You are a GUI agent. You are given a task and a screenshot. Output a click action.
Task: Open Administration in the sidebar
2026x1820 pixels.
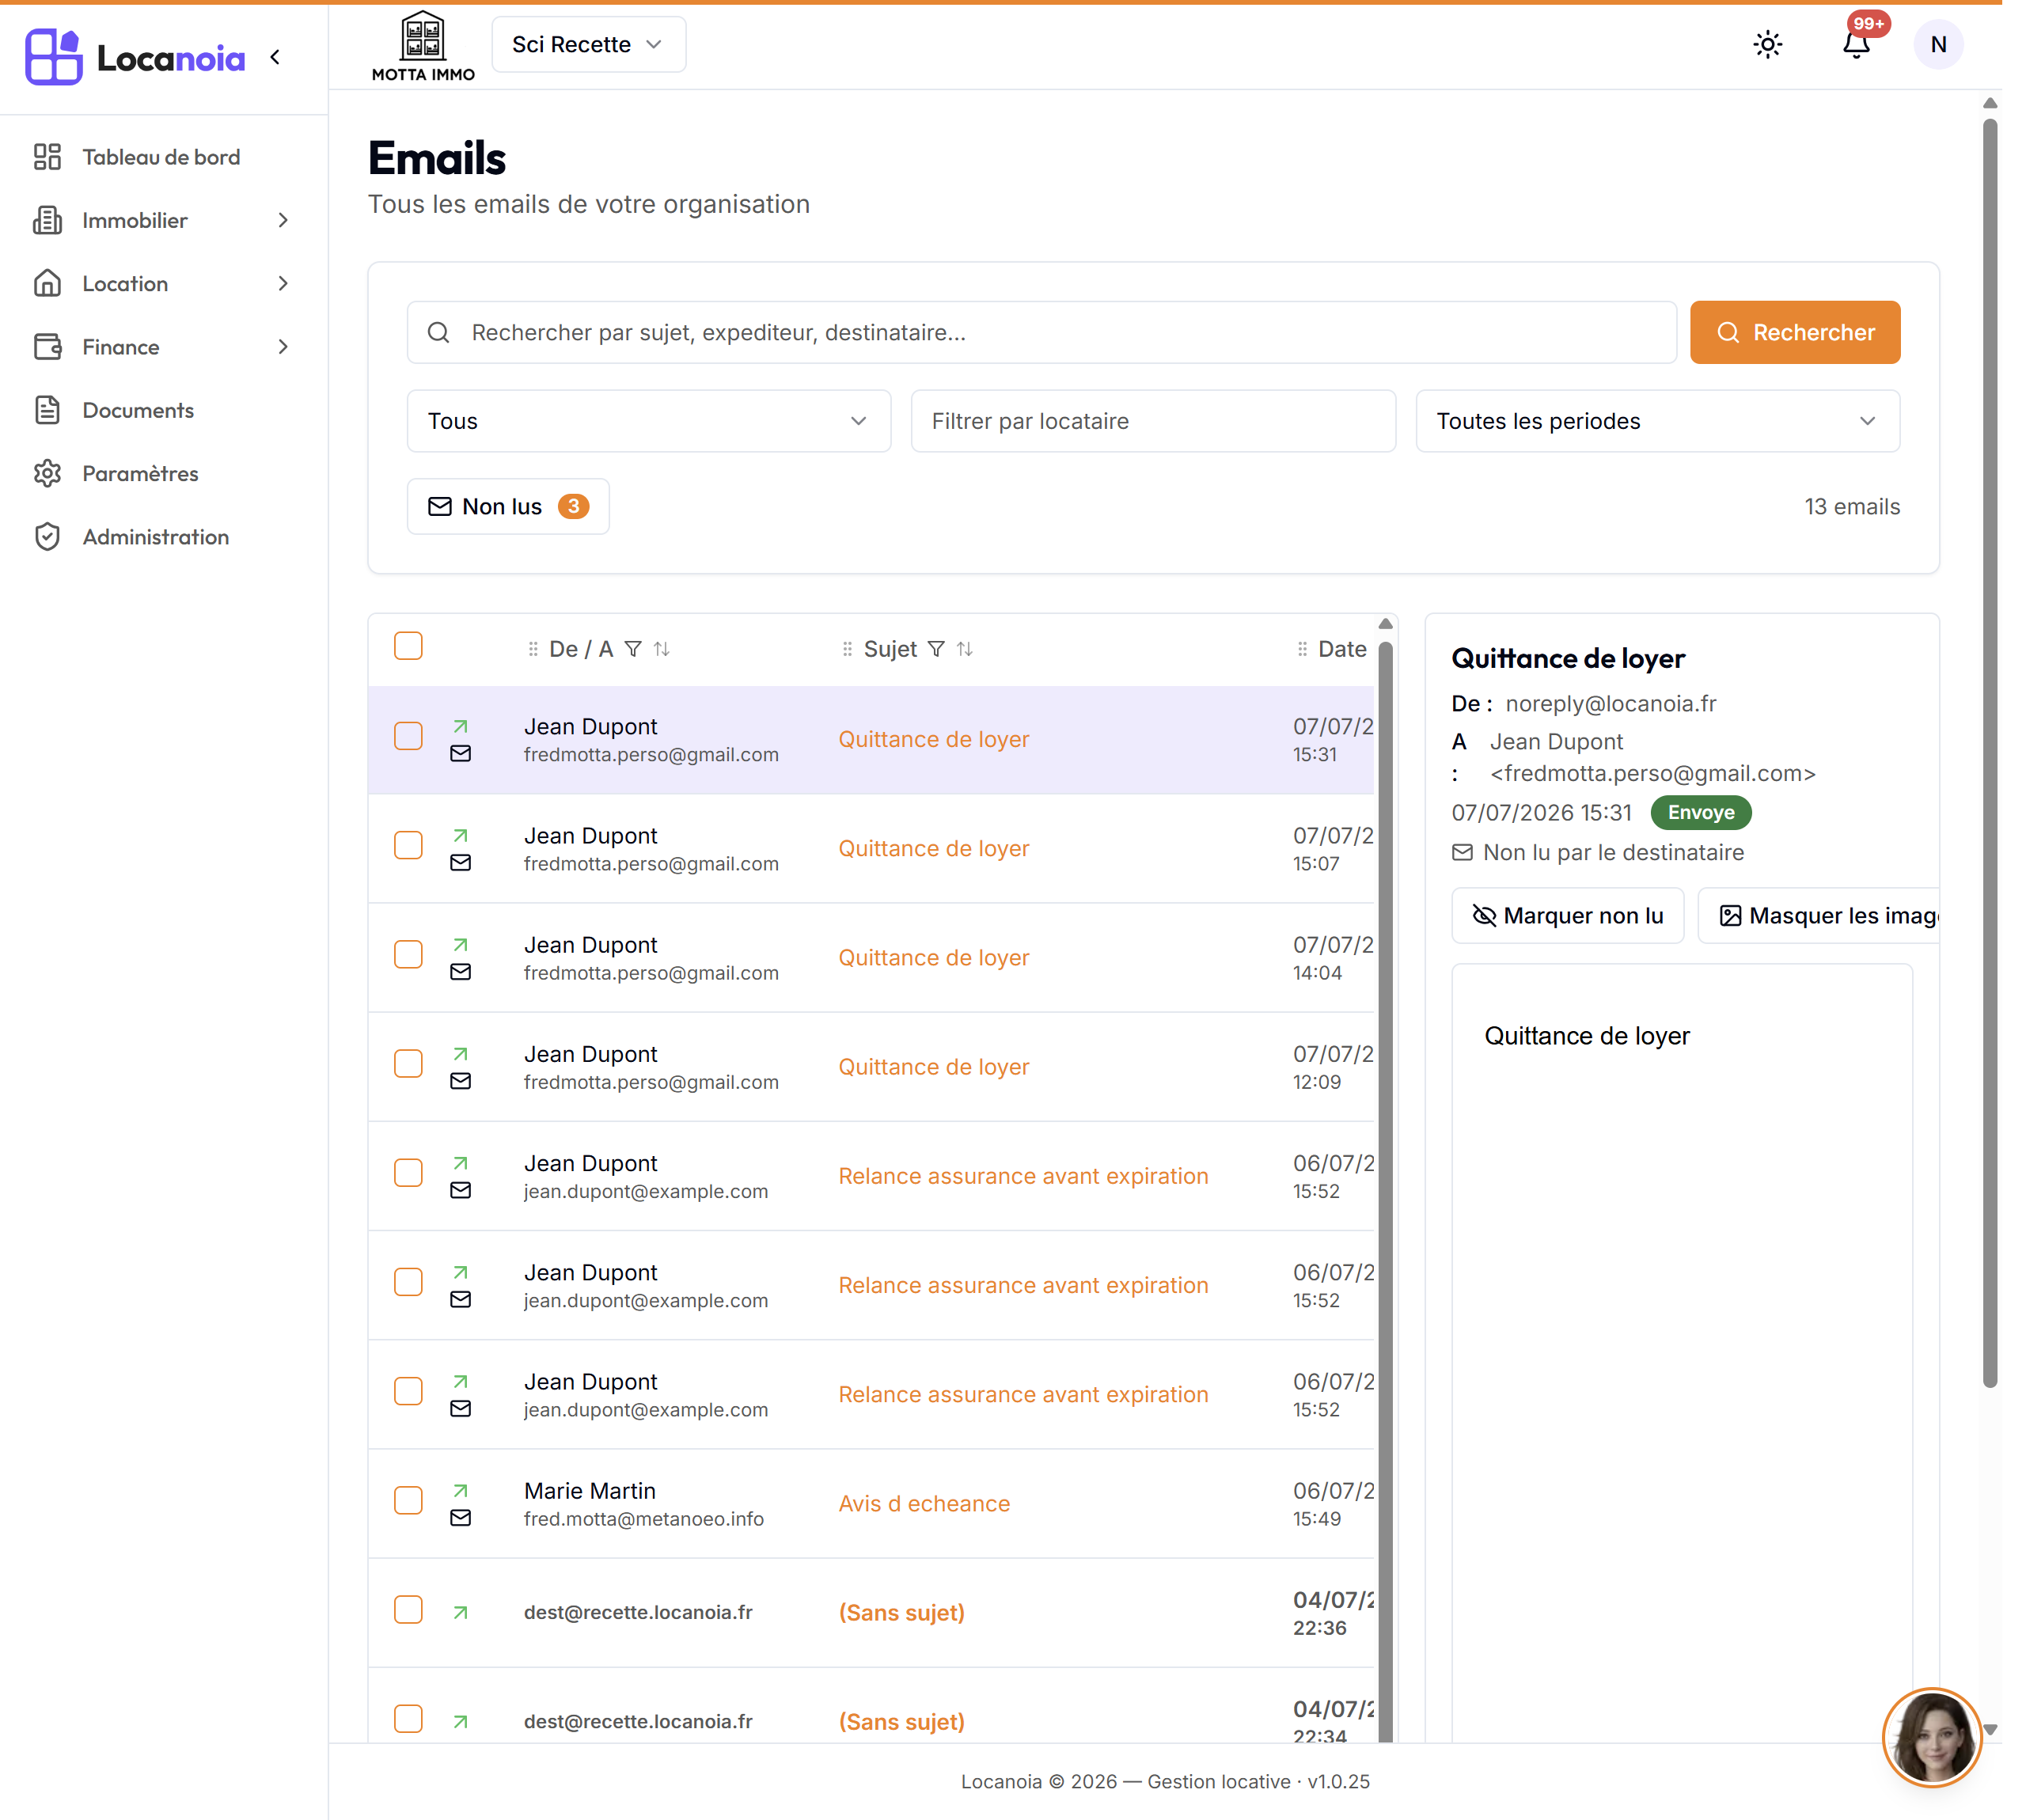tap(155, 537)
